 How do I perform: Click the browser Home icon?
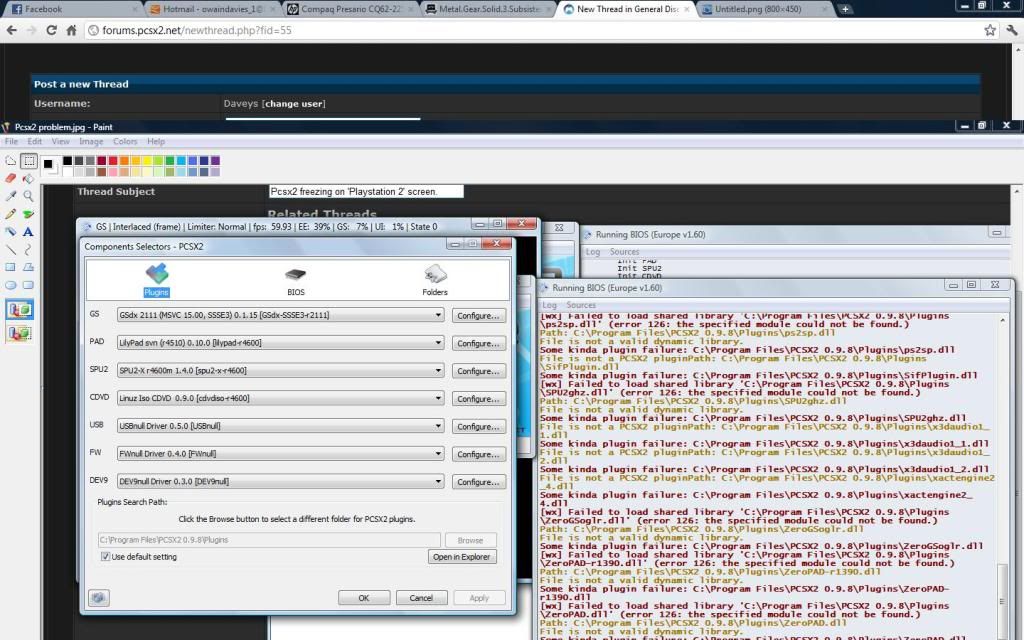point(71,31)
